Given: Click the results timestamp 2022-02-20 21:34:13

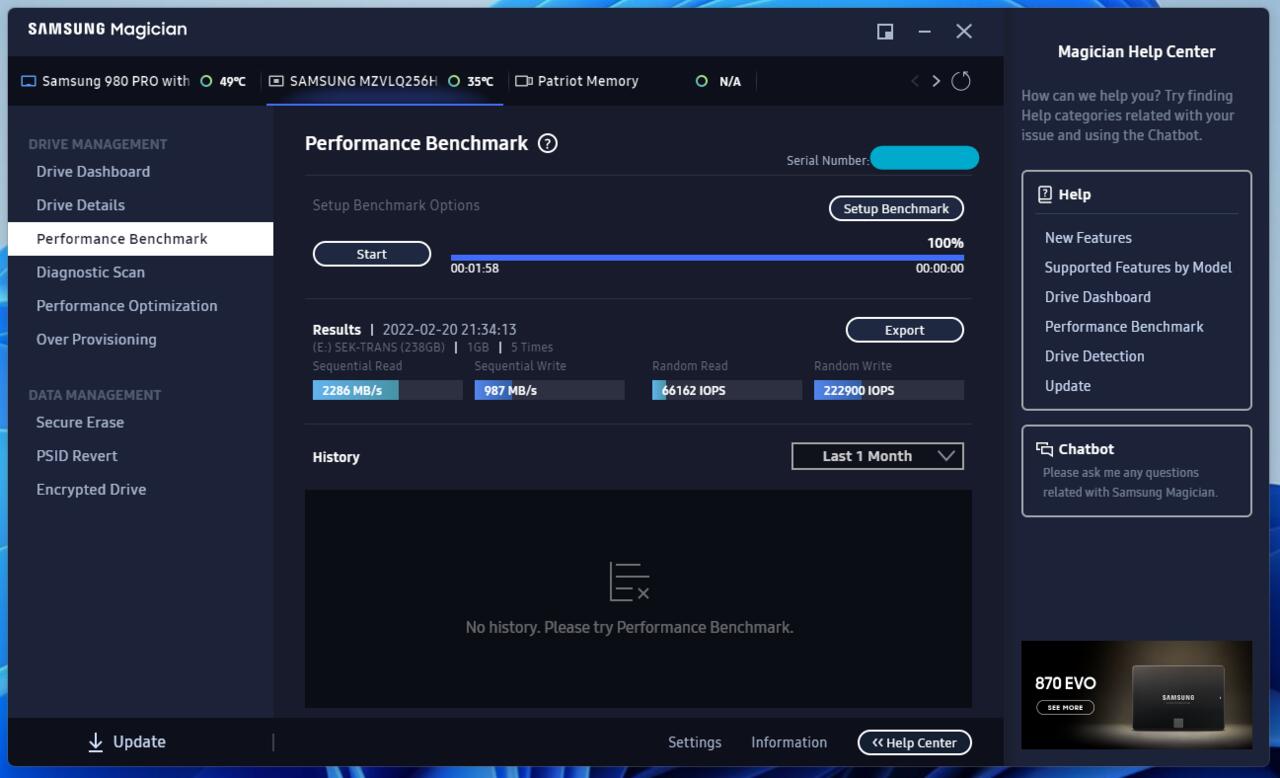Looking at the screenshot, I should click(x=449, y=329).
